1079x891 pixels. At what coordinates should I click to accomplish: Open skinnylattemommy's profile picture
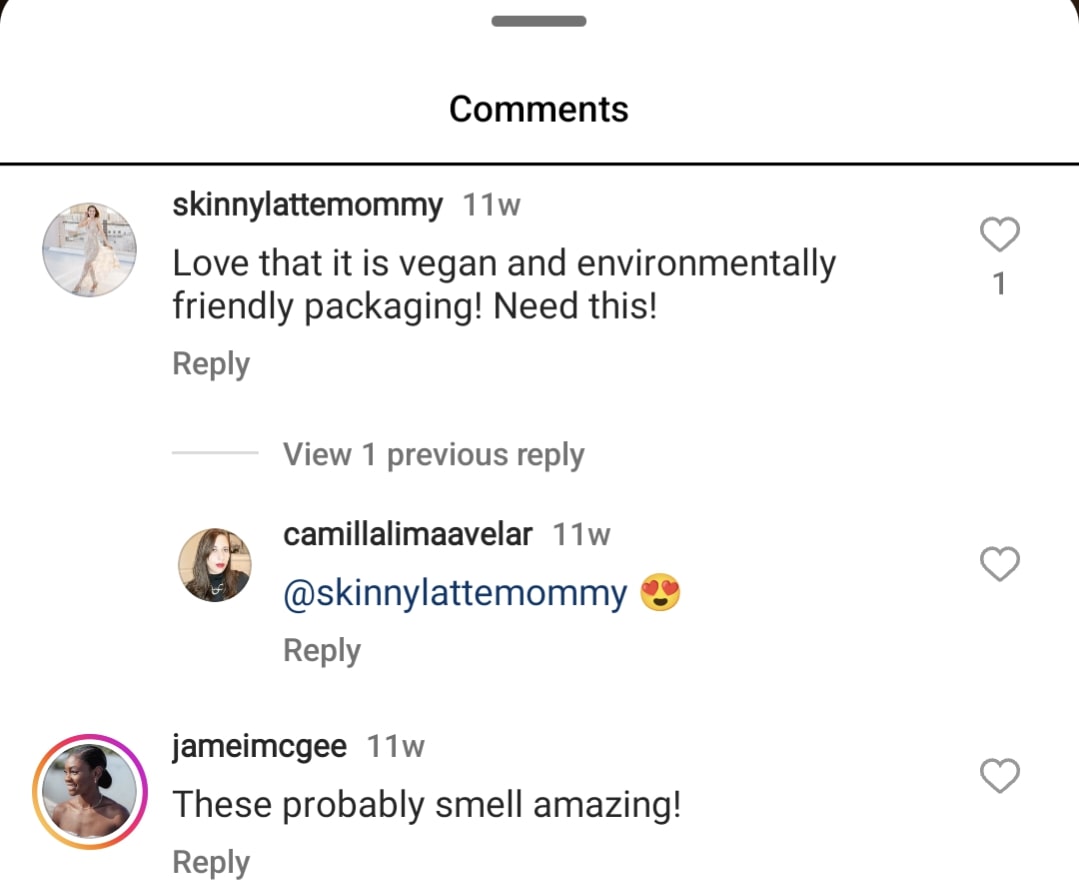click(x=88, y=250)
